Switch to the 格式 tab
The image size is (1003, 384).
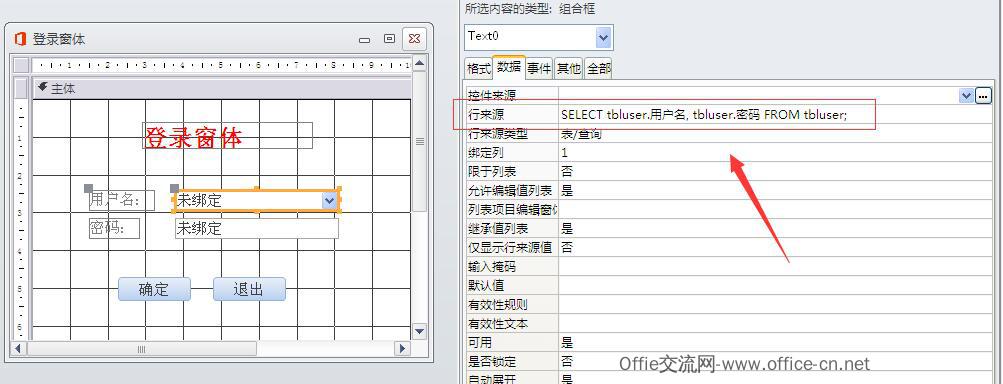[478, 68]
